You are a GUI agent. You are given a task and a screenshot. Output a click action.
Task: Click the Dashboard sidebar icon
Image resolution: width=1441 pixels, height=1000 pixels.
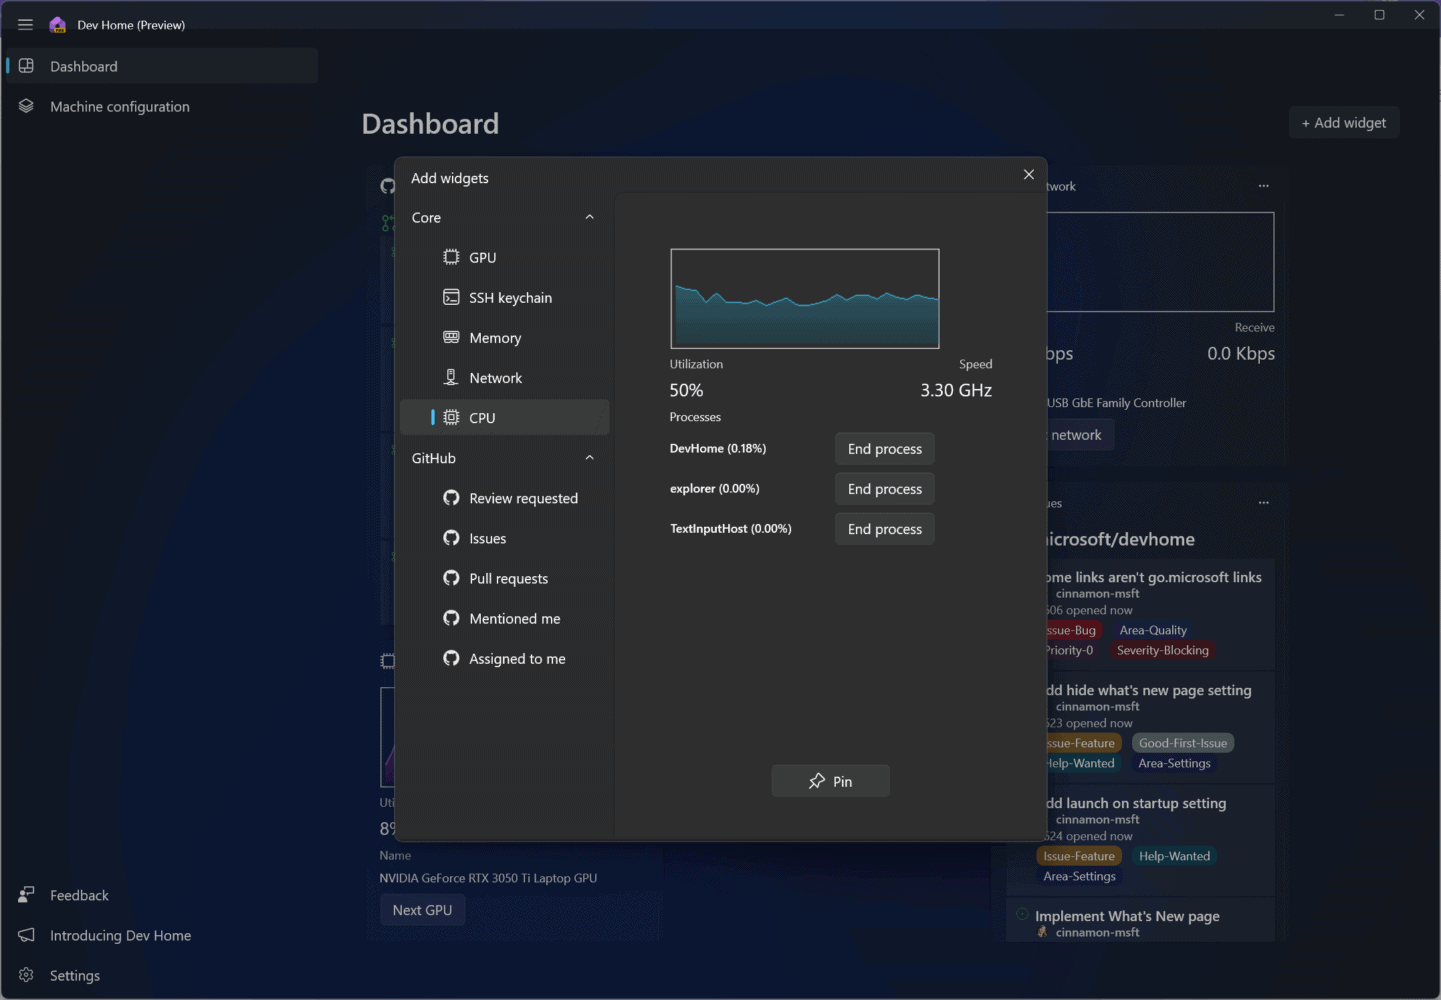click(27, 66)
